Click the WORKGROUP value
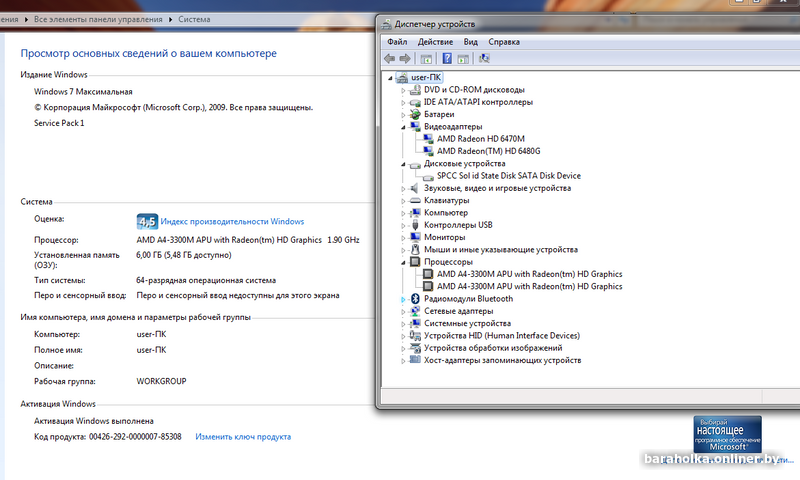800x480 pixels. tap(161, 381)
